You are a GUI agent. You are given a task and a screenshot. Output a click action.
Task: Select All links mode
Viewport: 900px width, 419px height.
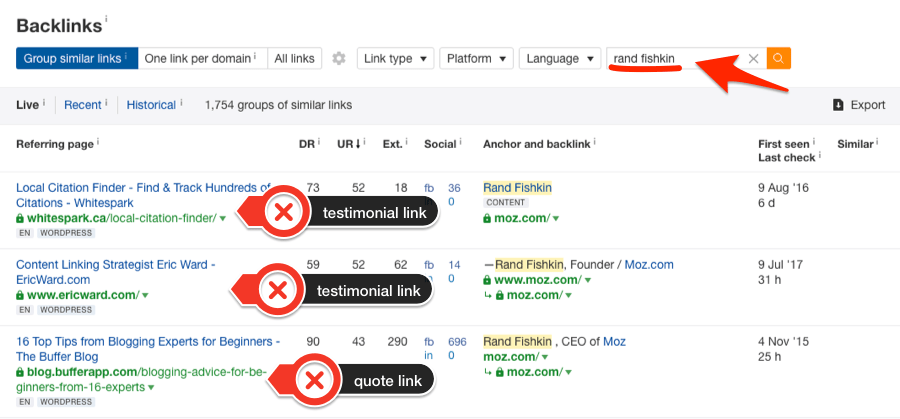point(294,59)
